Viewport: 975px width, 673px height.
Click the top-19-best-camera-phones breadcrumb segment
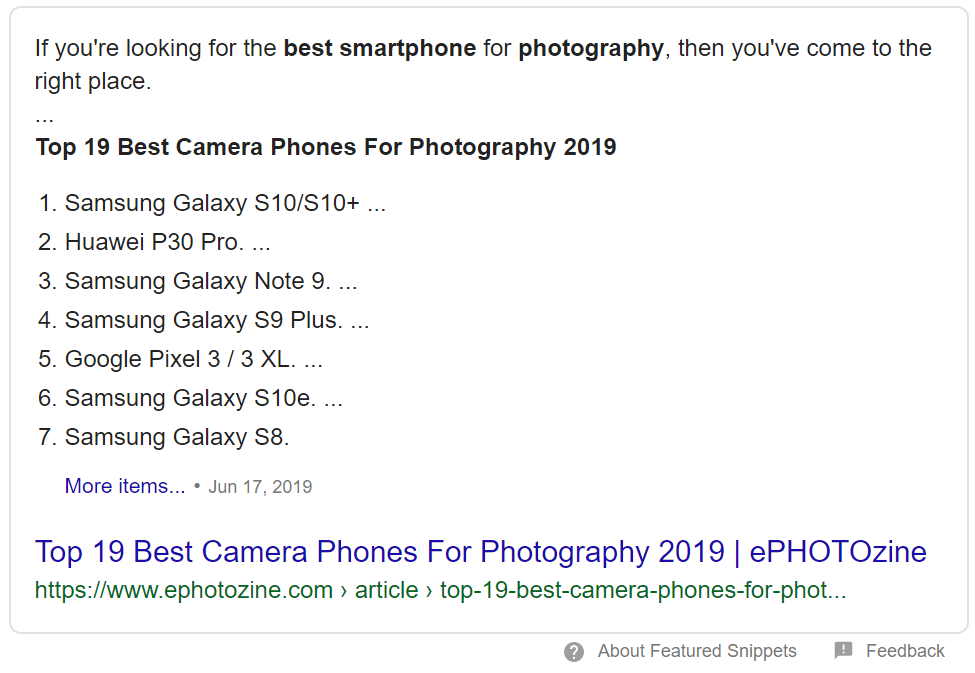643,590
